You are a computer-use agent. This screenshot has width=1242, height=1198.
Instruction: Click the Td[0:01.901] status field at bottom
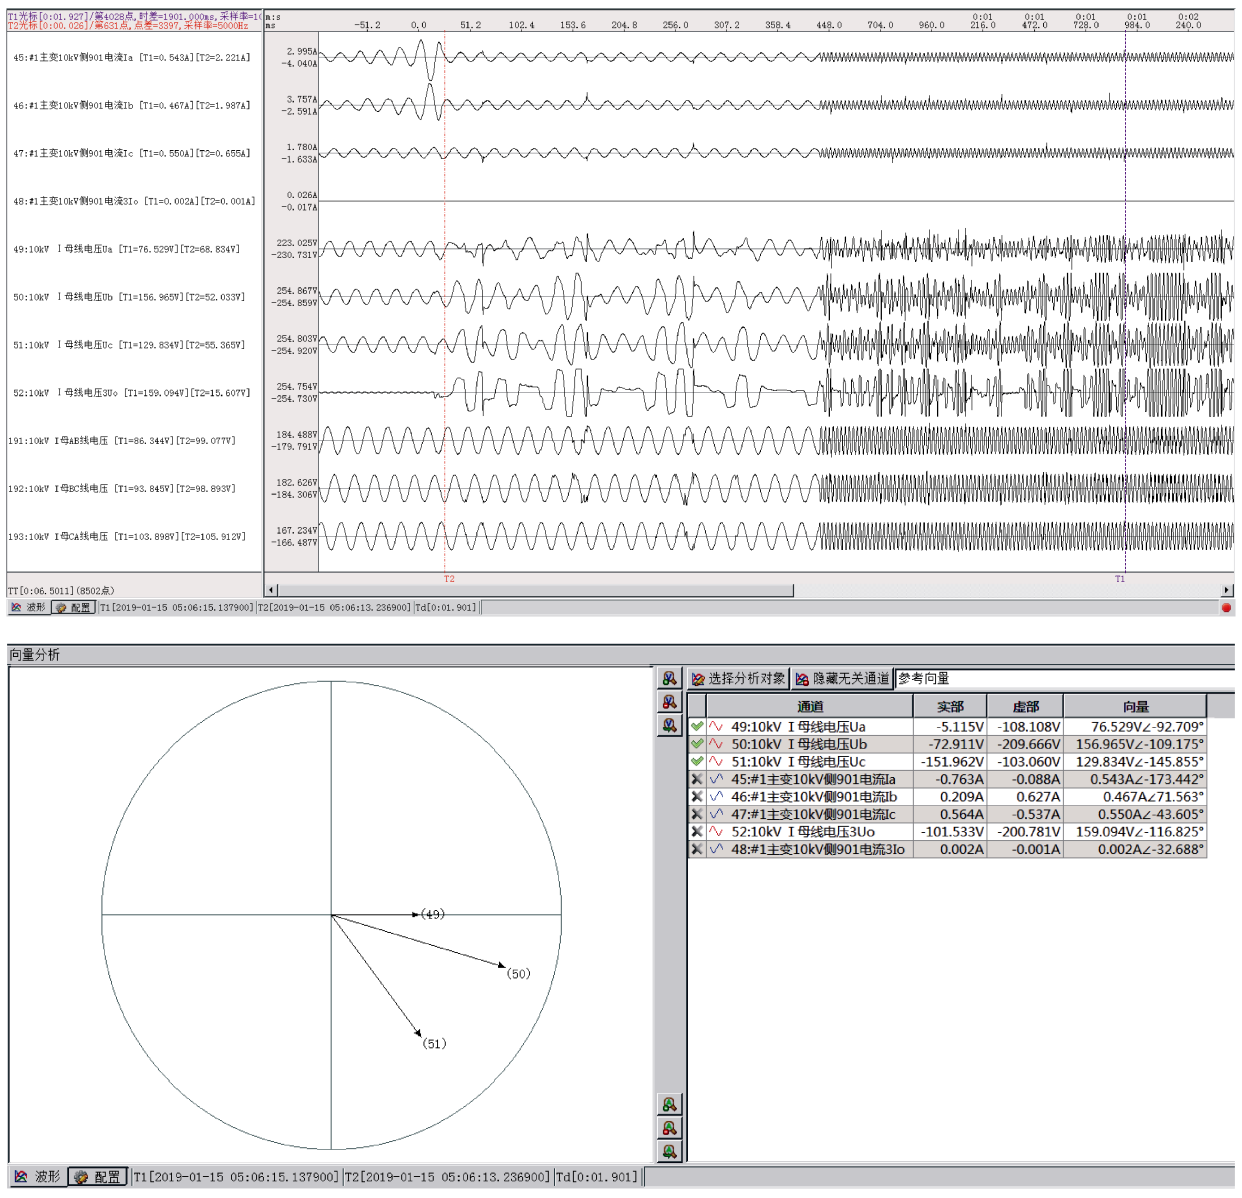click(x=597, y=1177)
